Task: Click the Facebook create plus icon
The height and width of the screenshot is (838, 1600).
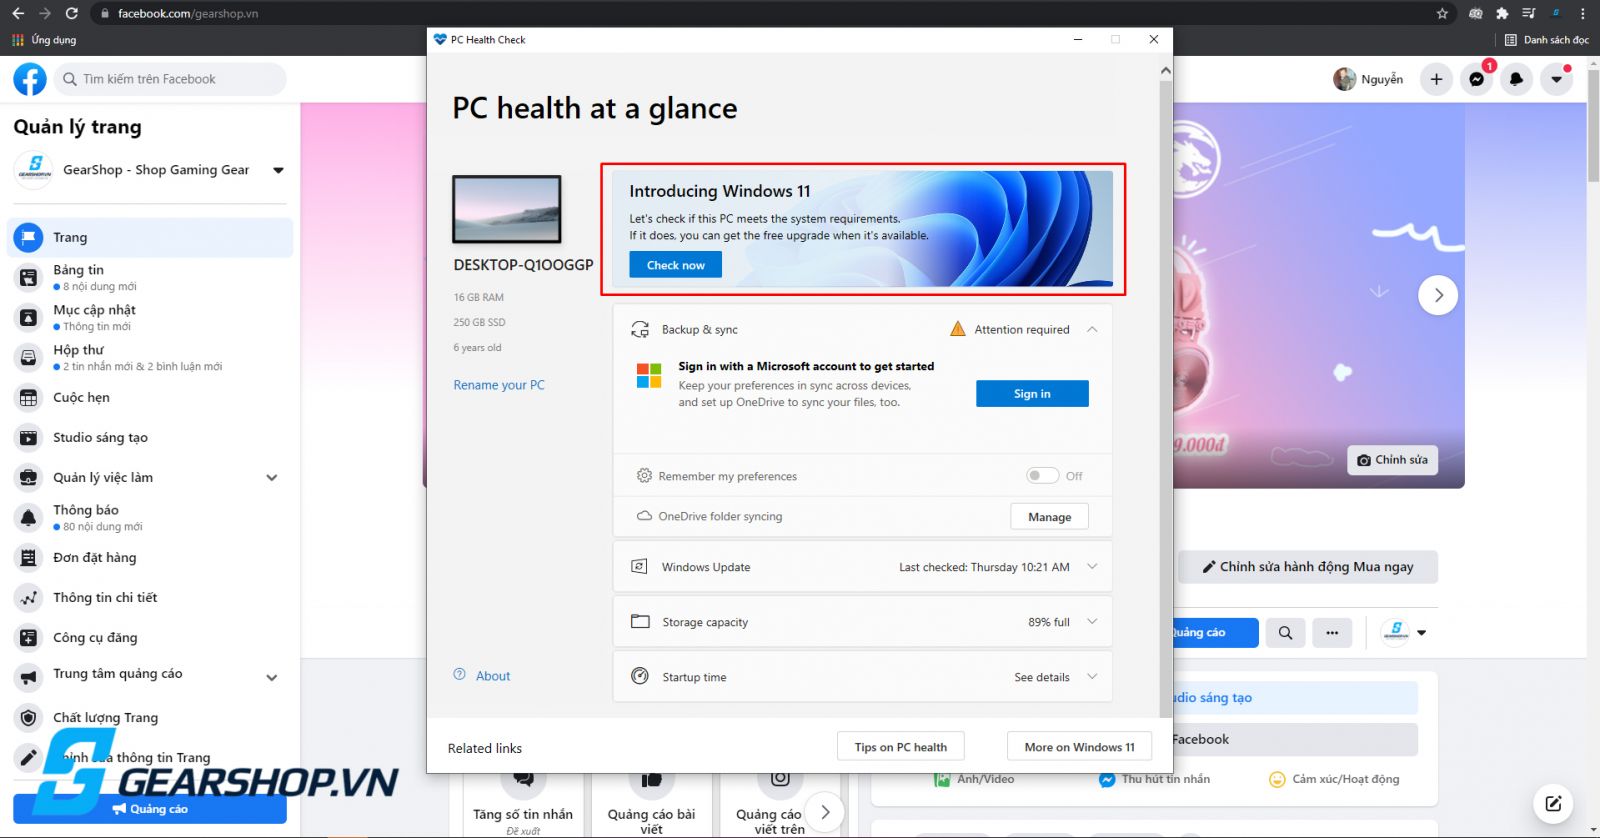Action: [1436, 79]
